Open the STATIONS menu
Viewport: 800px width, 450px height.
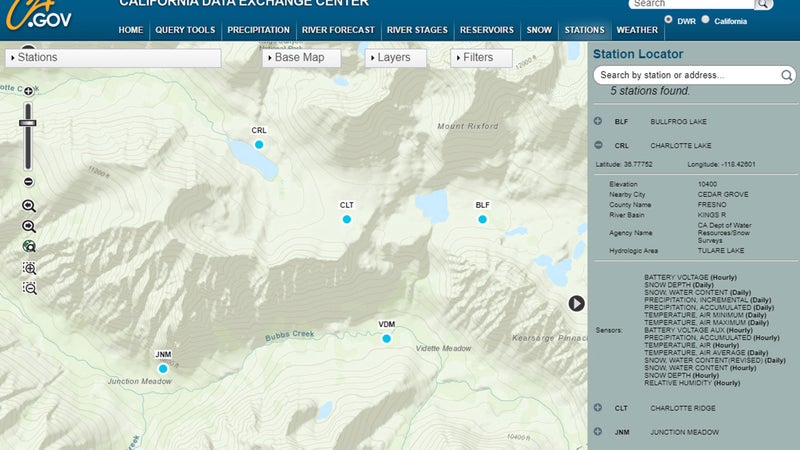(x=584, y=30)
